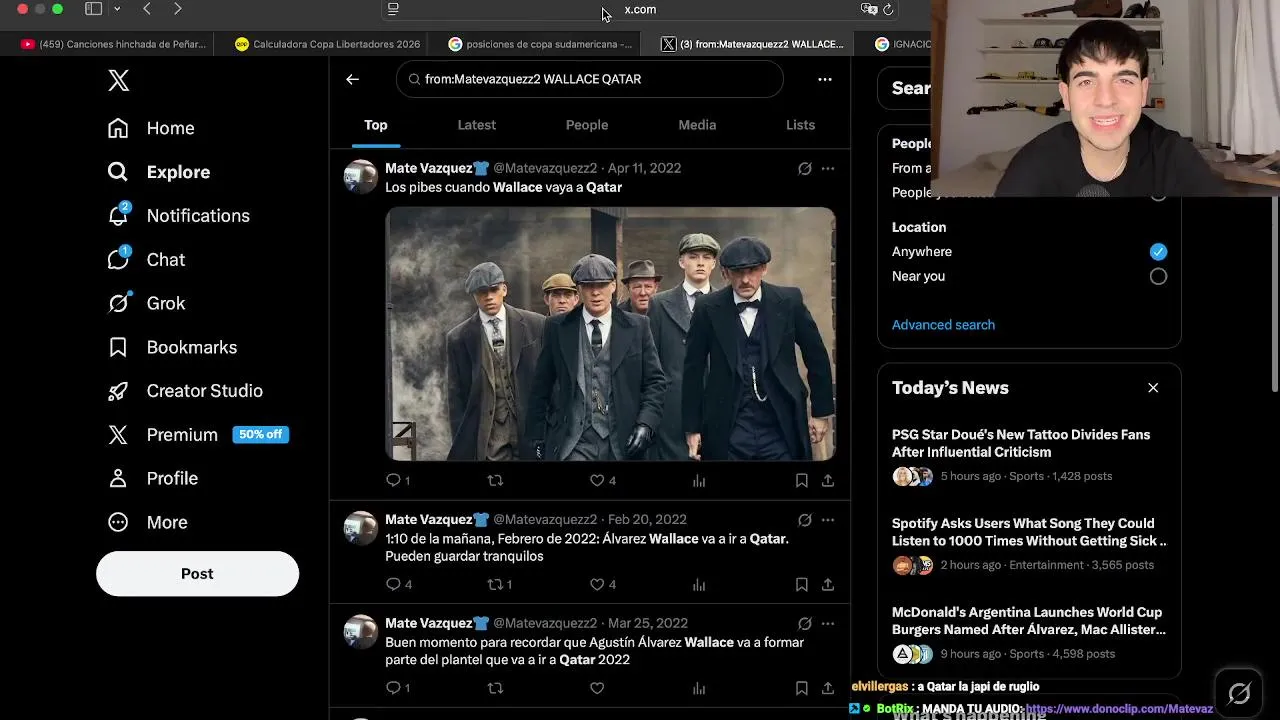Switch to the Lists tab
This screenshot has height=720, width=1280.
[800, 125]
